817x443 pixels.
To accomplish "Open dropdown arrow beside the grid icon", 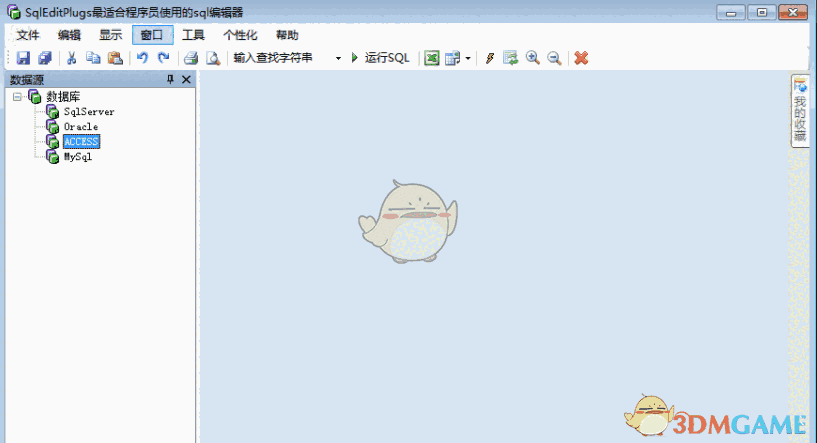I will (x=468, y=58).
